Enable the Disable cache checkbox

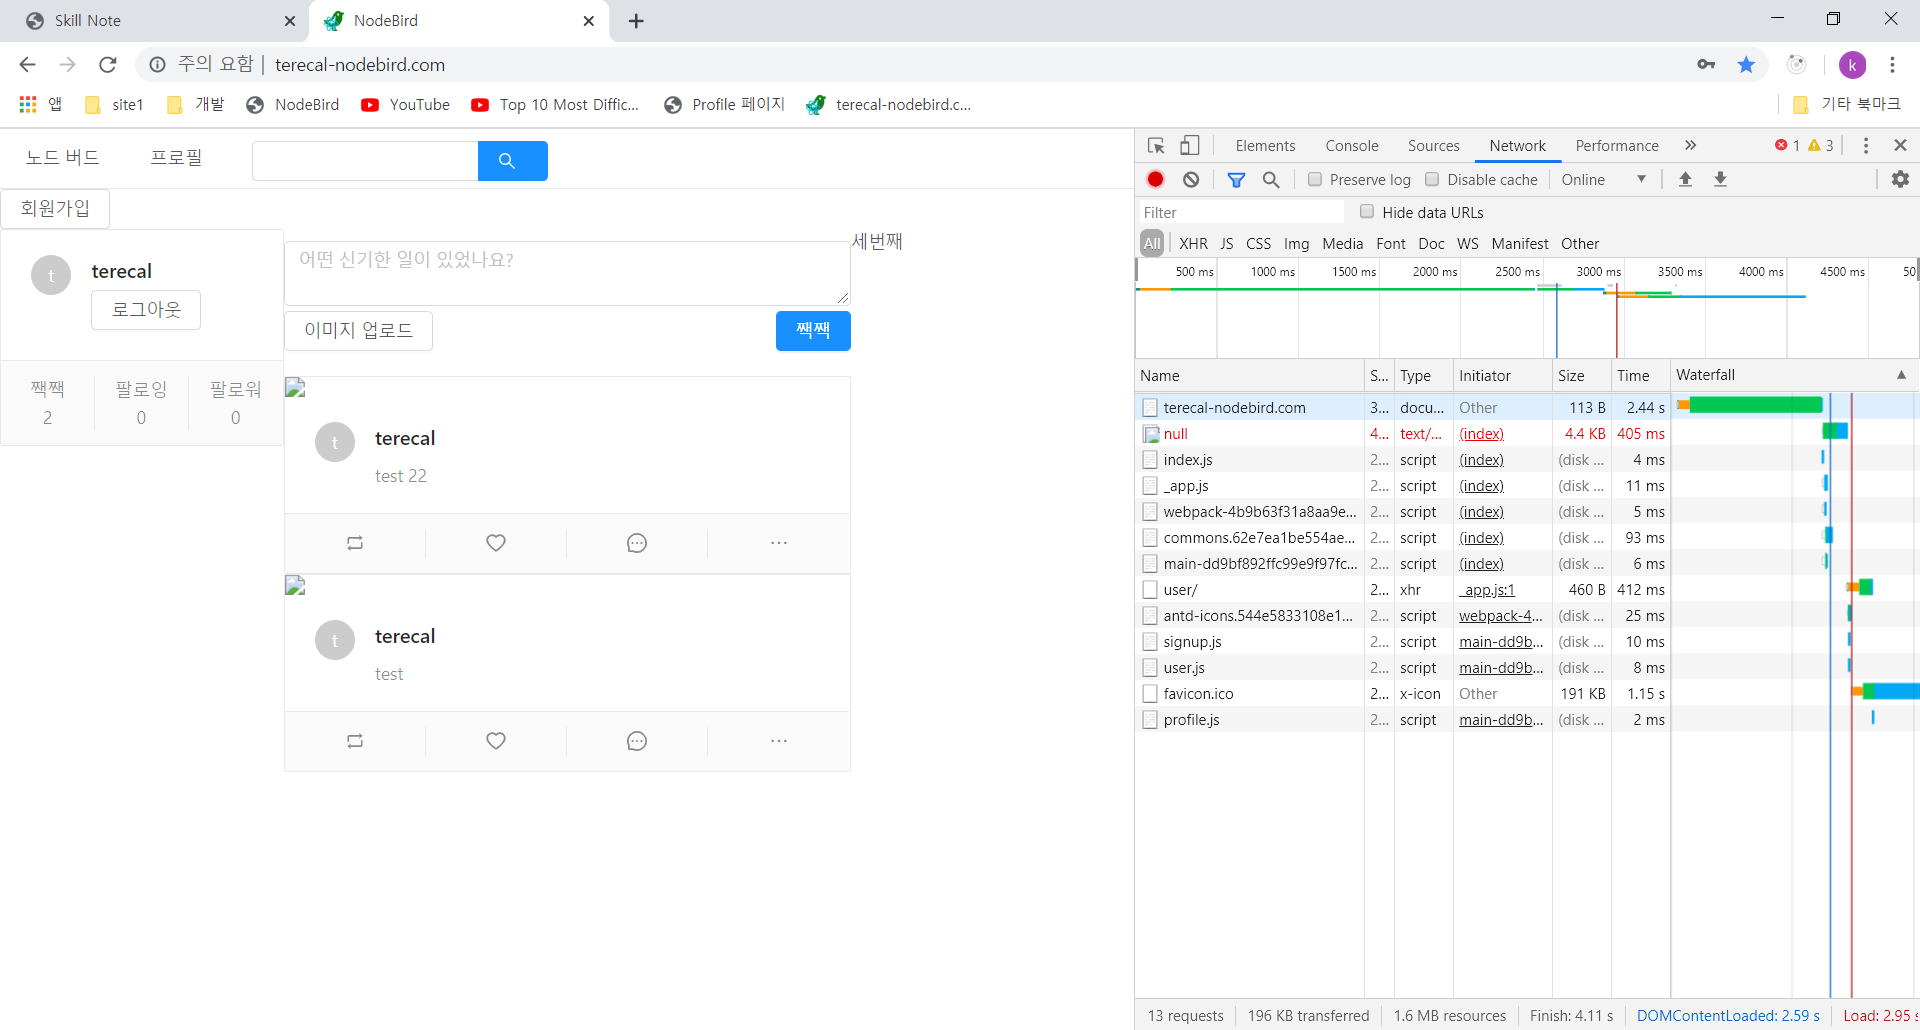tap(1432, 179)
